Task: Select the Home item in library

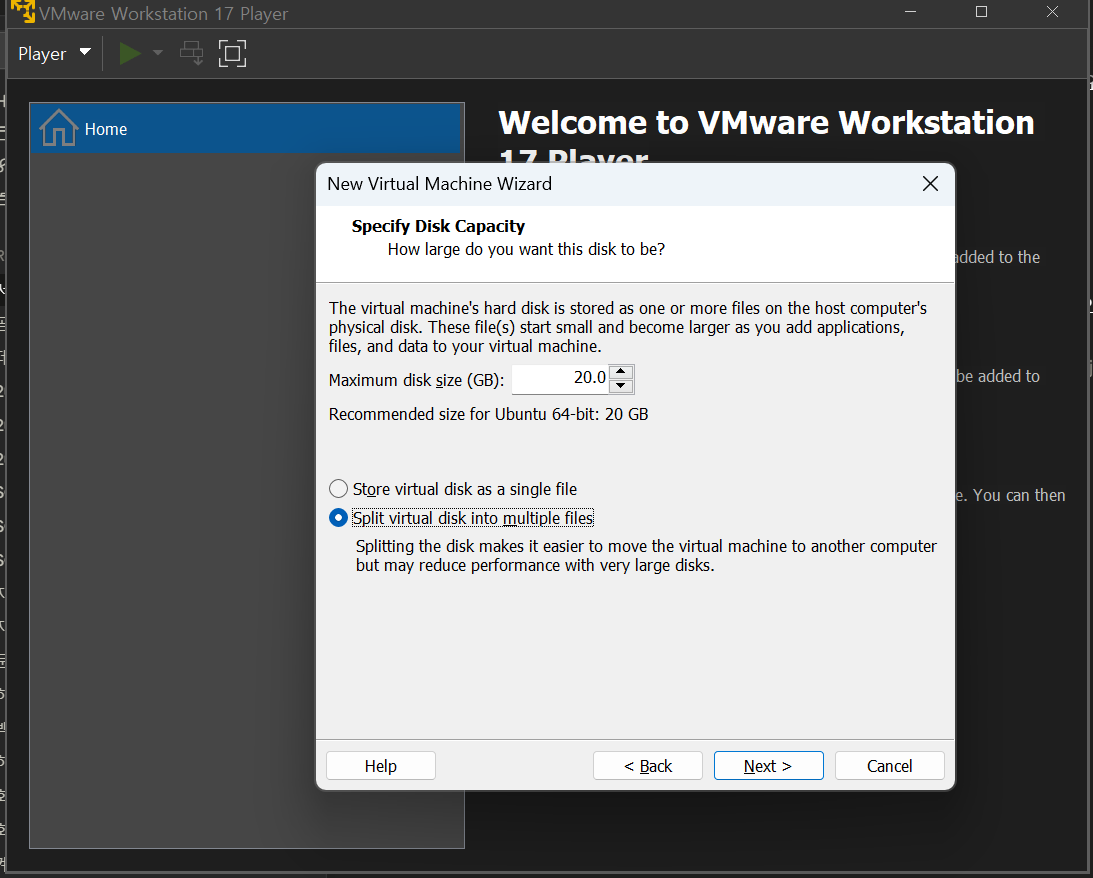Action: point(247,129)
